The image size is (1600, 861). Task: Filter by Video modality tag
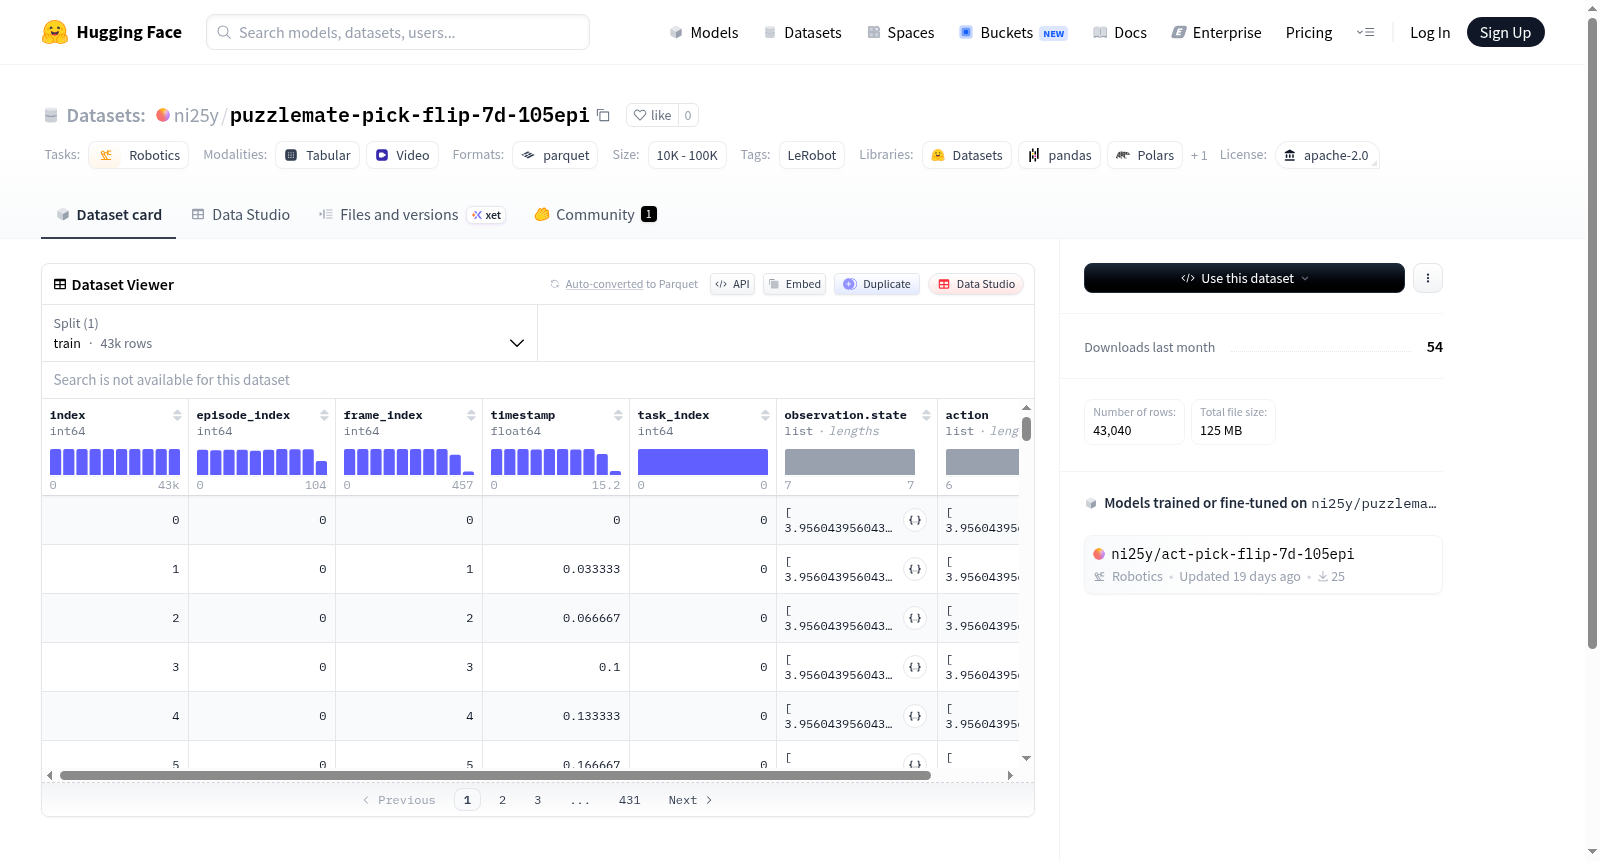[x=402, y=155]
